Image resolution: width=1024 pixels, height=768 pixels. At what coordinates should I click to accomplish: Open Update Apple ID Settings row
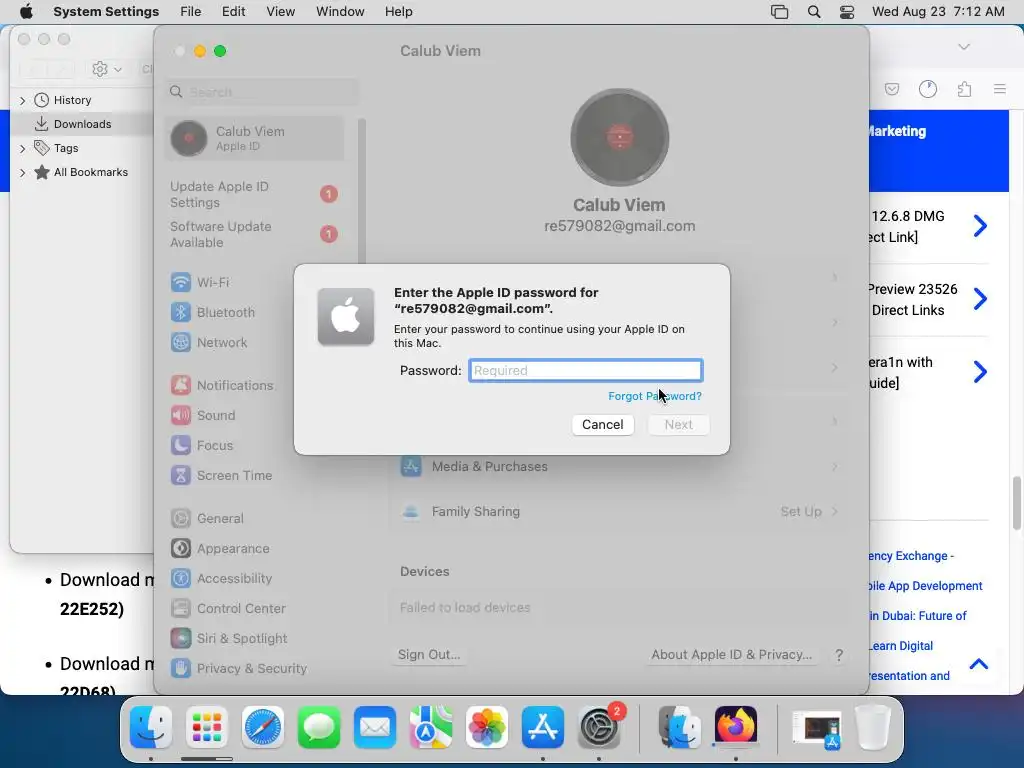255,195
